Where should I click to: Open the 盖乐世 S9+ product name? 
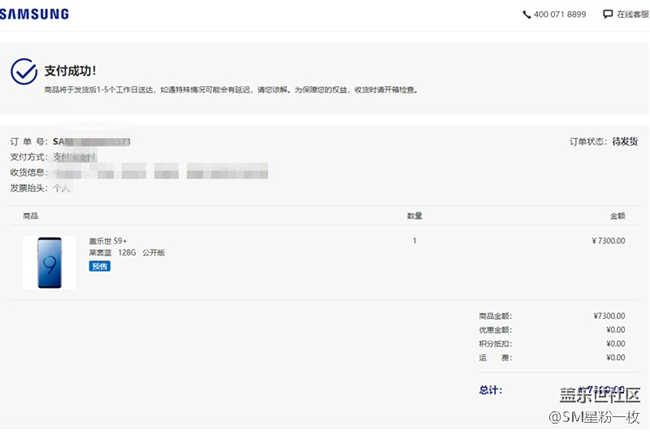(x=108, y=241)
